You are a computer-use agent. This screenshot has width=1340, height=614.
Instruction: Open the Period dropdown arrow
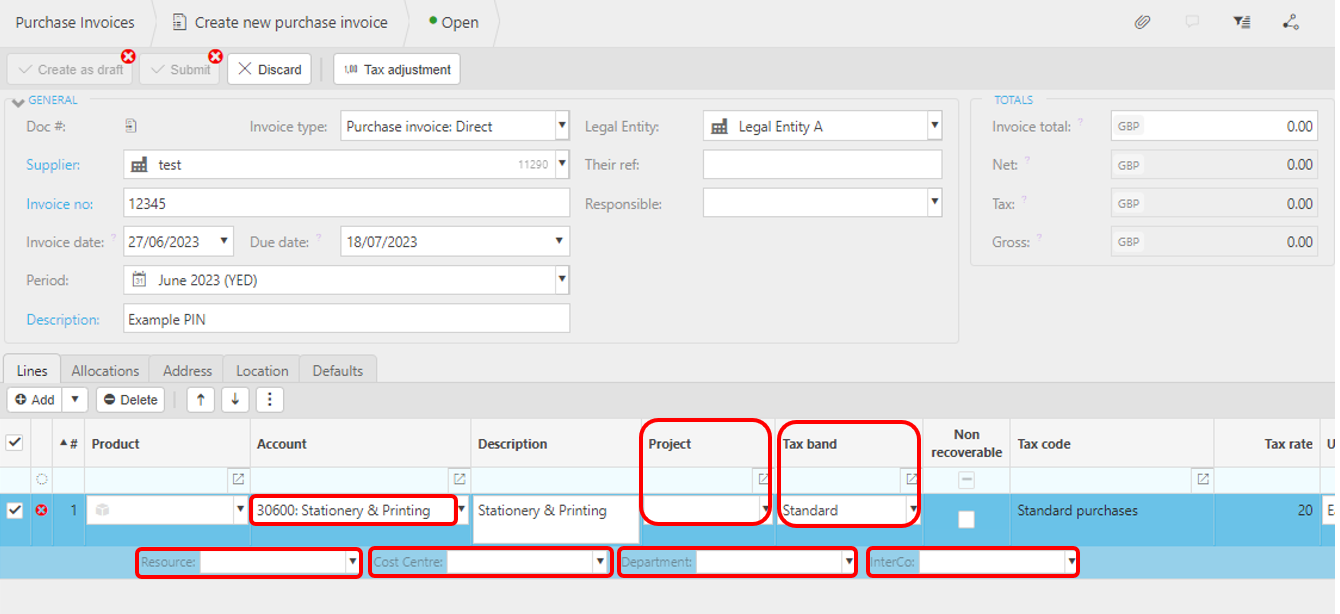point(562,280)
